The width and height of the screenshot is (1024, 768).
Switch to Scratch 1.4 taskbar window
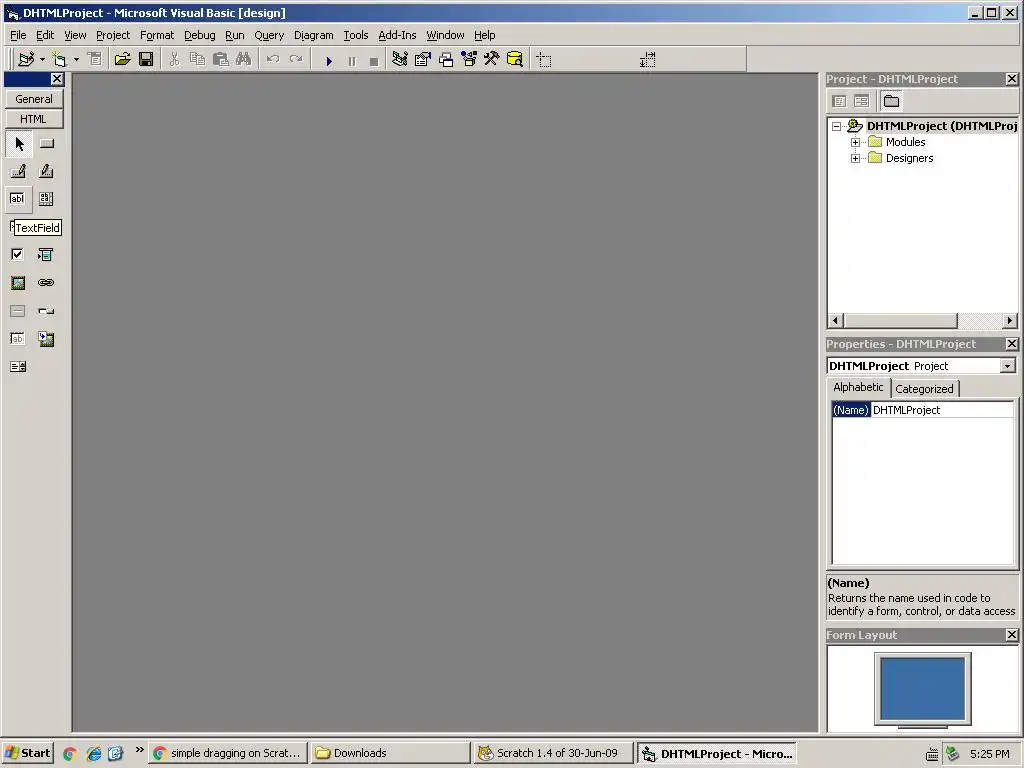(552, 753)
